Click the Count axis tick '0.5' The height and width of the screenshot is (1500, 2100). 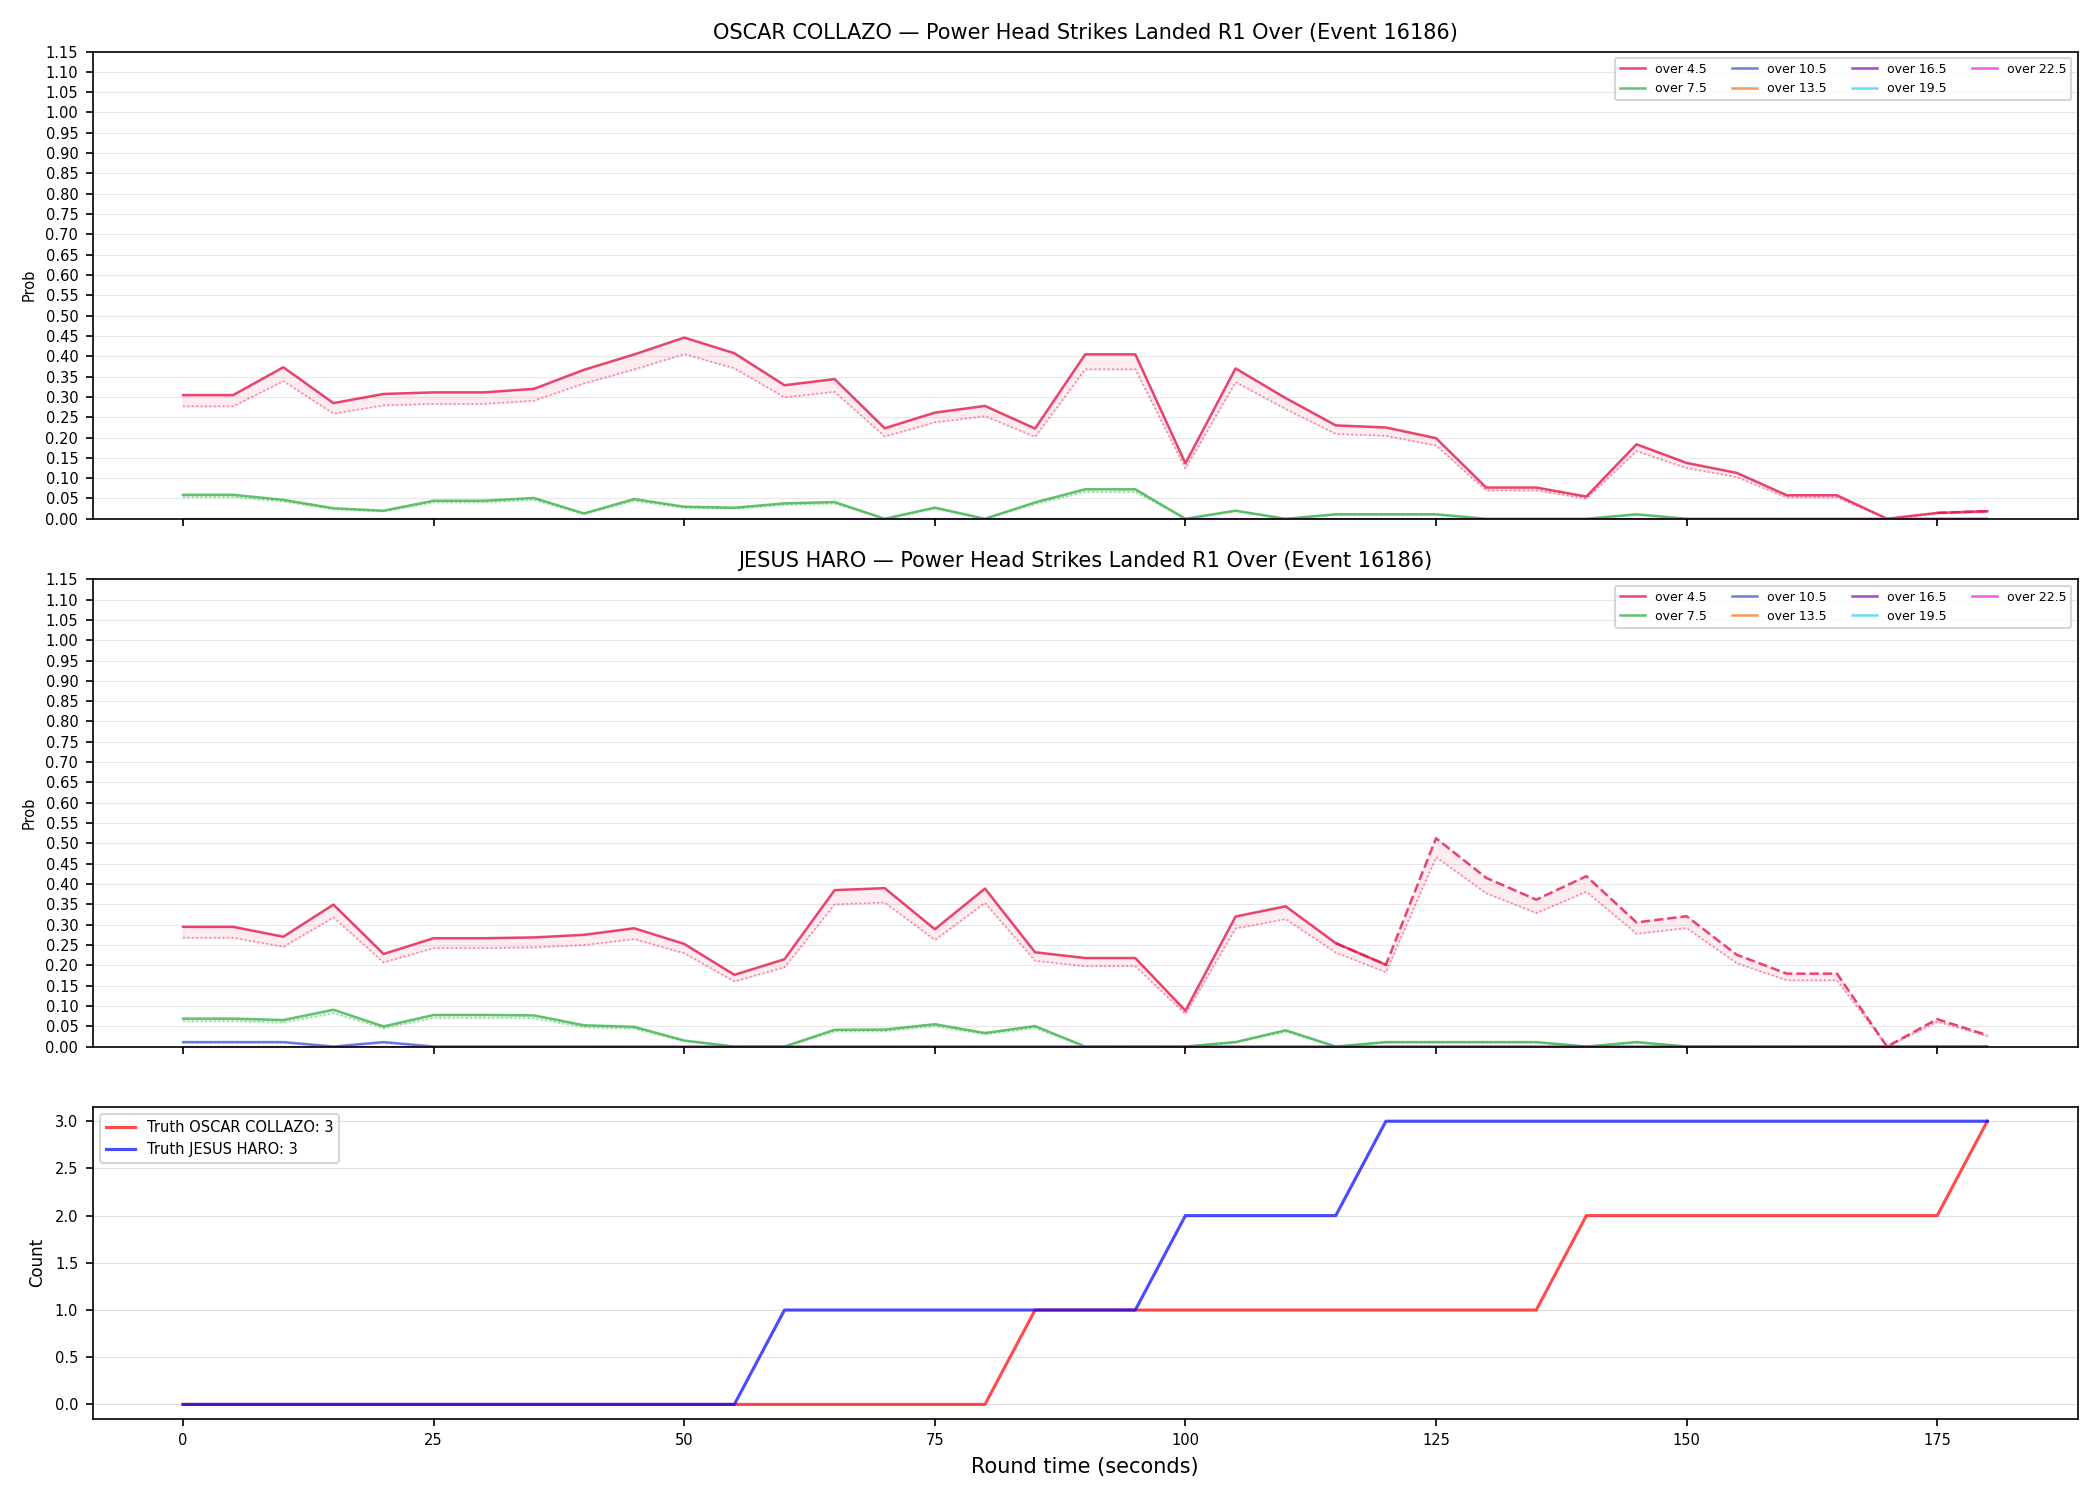click(67, 1357)
